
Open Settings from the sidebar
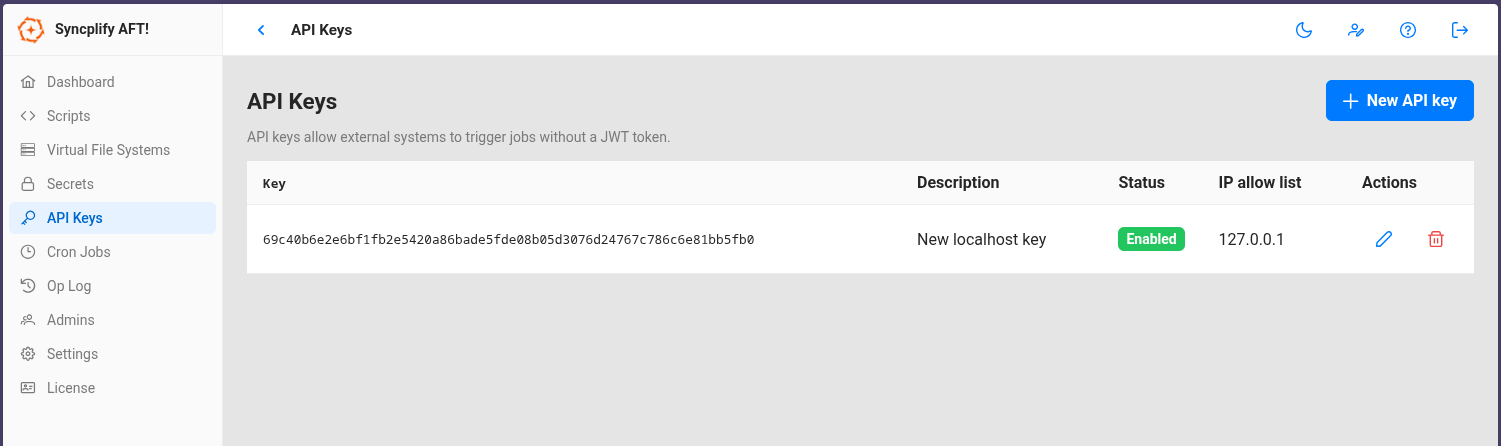(72, 354)
